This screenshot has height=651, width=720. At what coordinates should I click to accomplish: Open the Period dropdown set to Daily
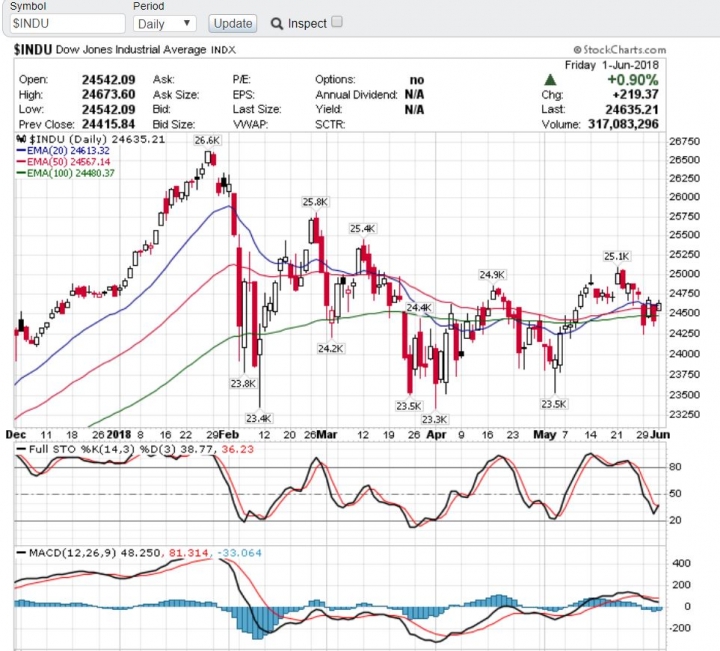(165, 24)
